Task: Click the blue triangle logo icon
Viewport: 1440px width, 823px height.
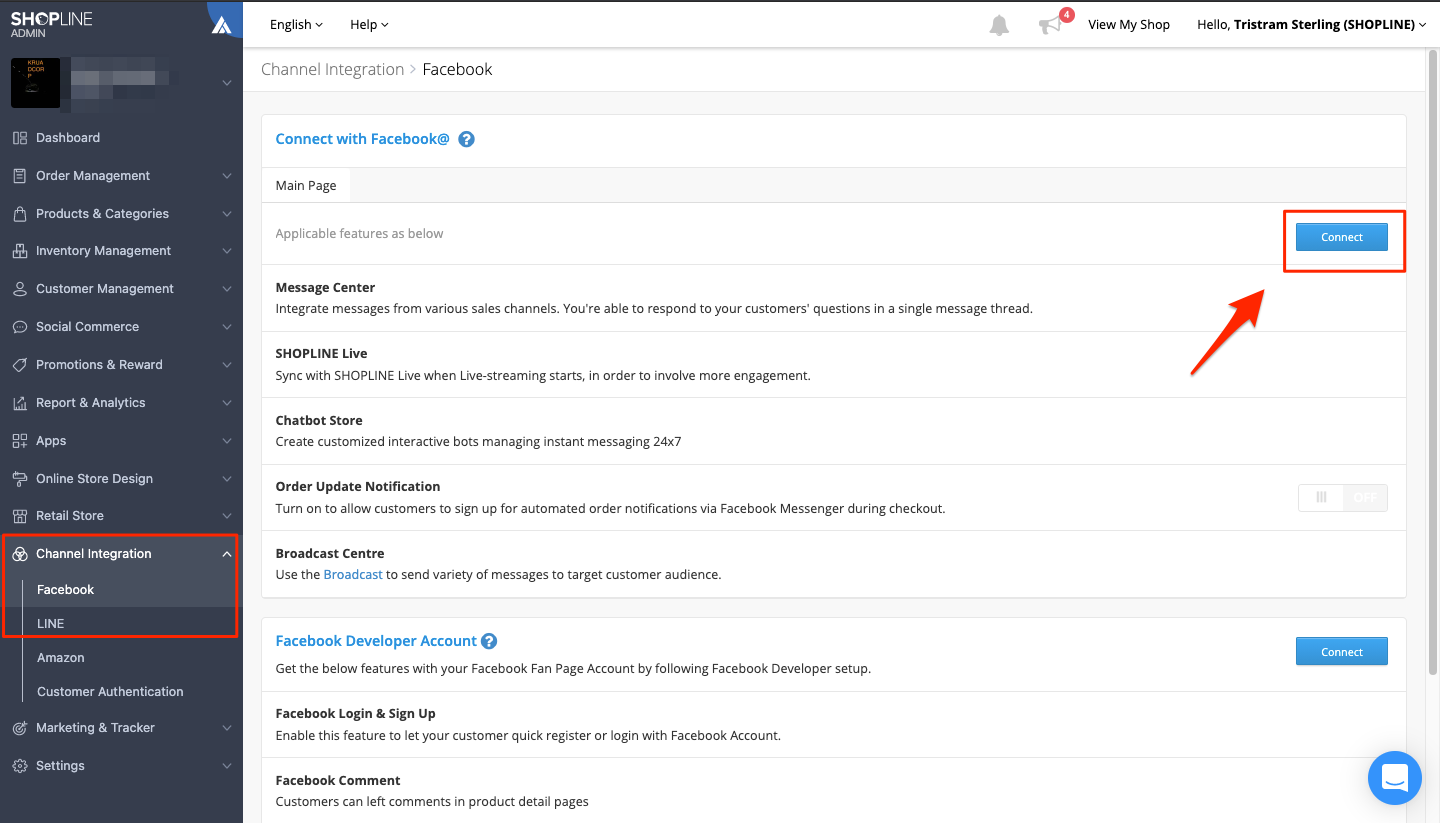Action: point(222,25)
